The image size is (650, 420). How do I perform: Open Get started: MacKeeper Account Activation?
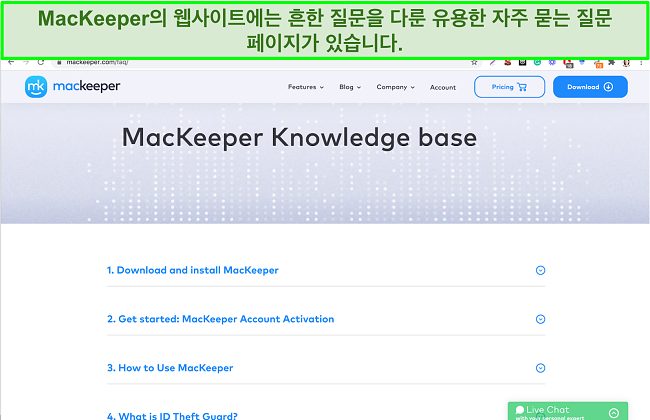click(221, 319)
